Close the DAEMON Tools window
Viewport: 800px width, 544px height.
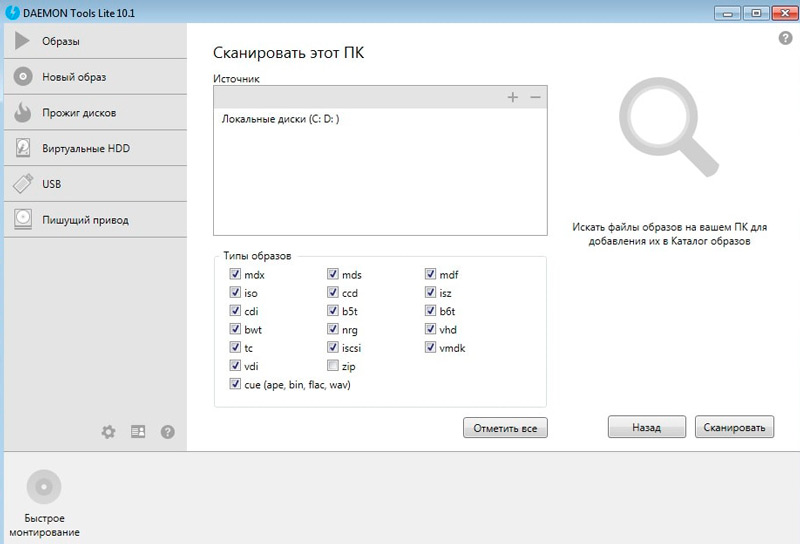785,13
